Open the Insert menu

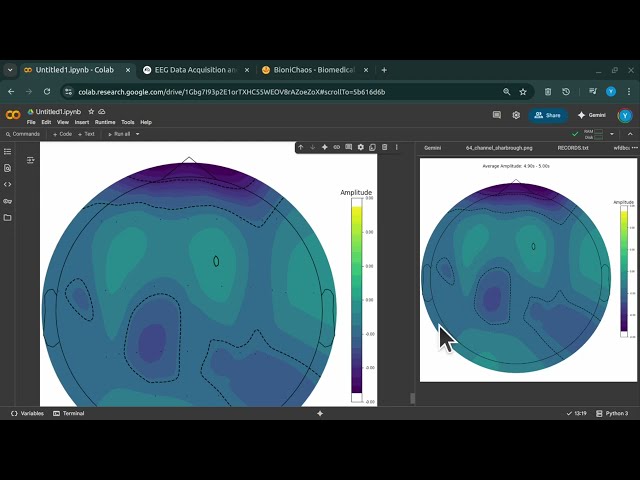pyautogui.click(x=82, y=122)
